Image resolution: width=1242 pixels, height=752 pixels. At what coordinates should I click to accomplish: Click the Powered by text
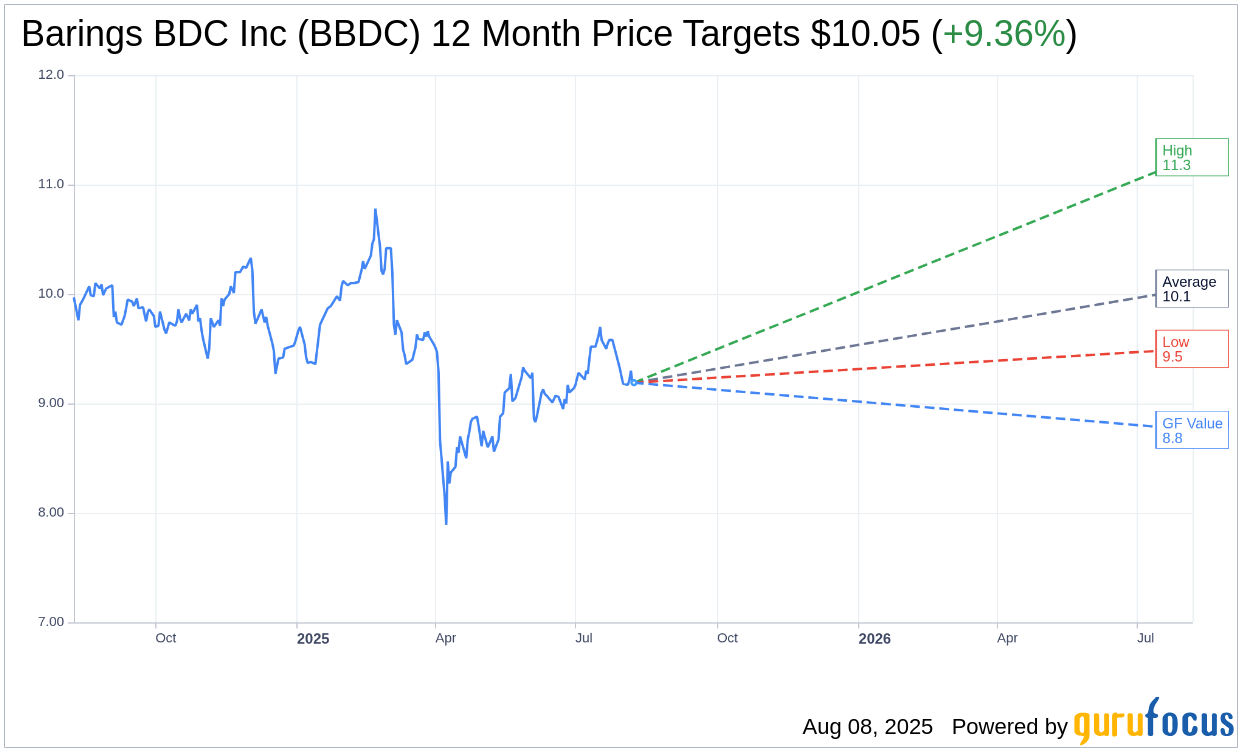[1009, 727]
